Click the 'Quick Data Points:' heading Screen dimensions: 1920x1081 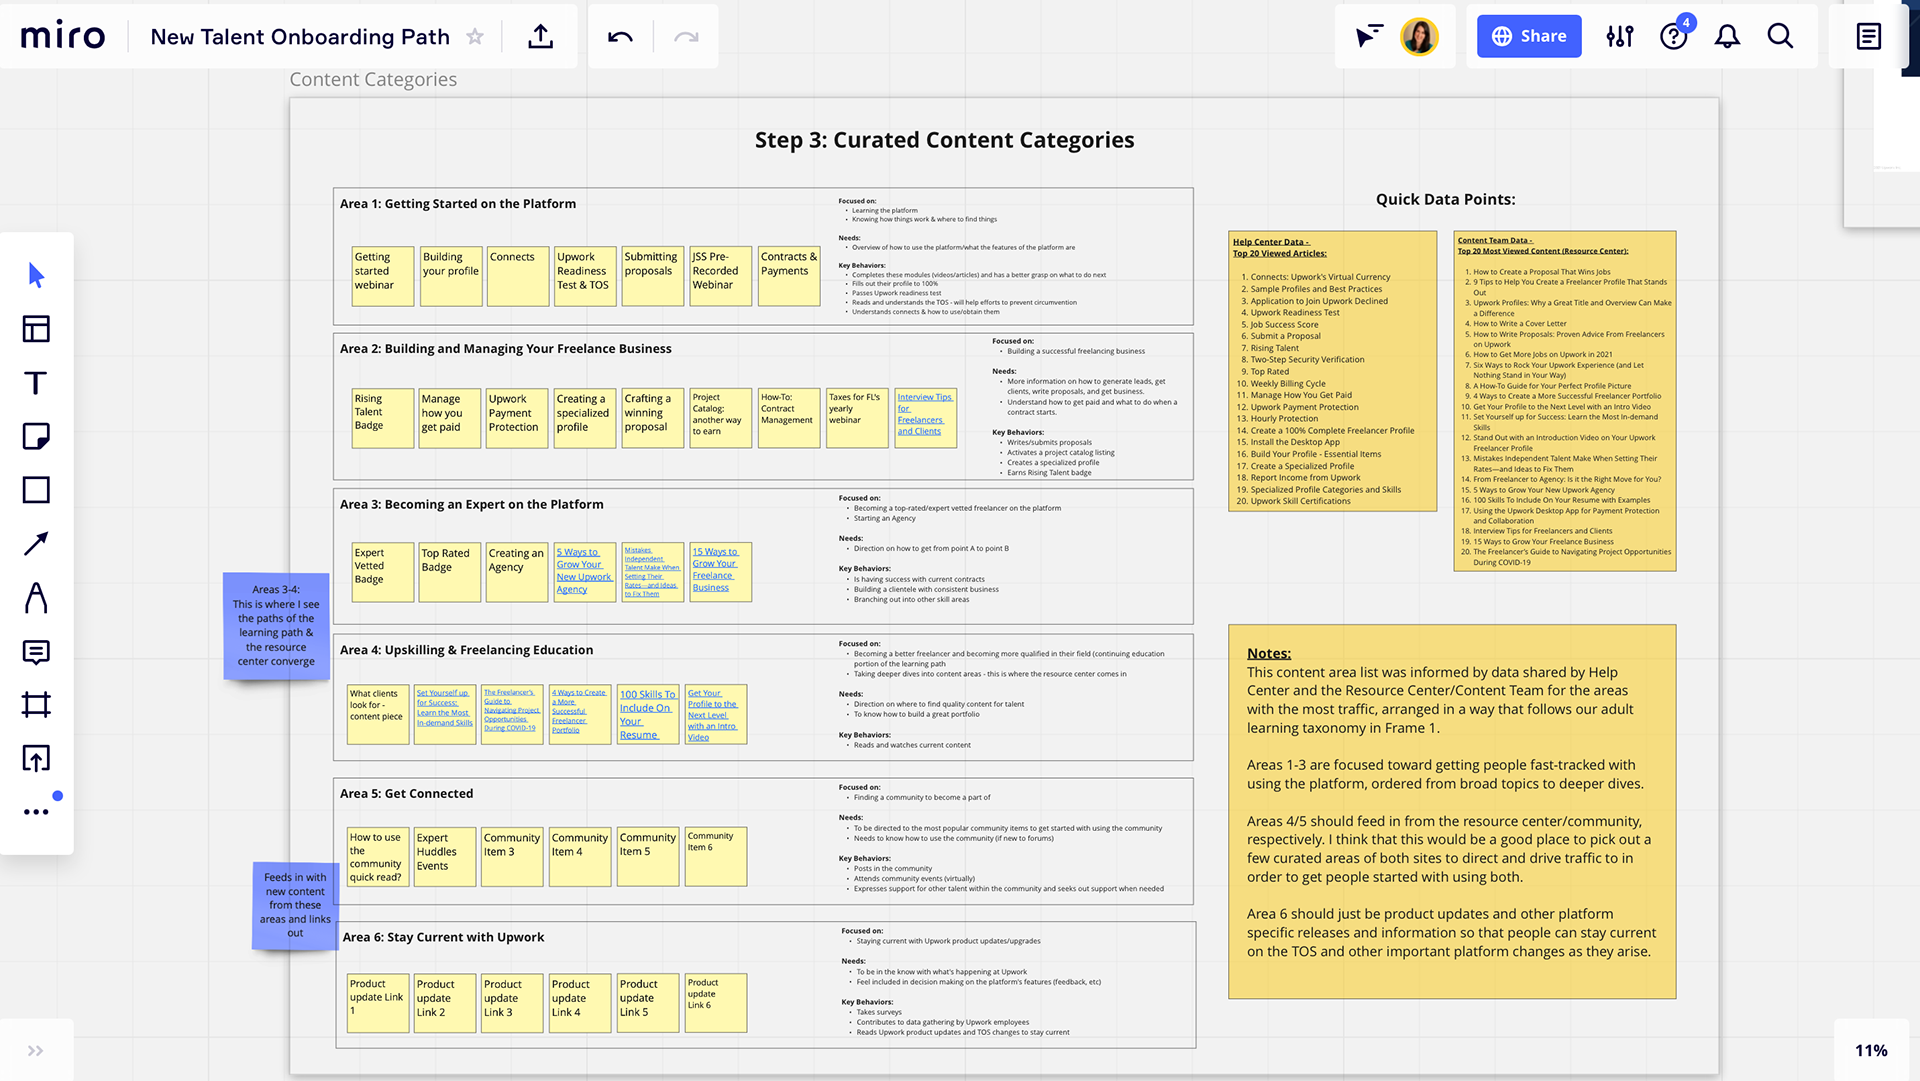[1445, 199]
